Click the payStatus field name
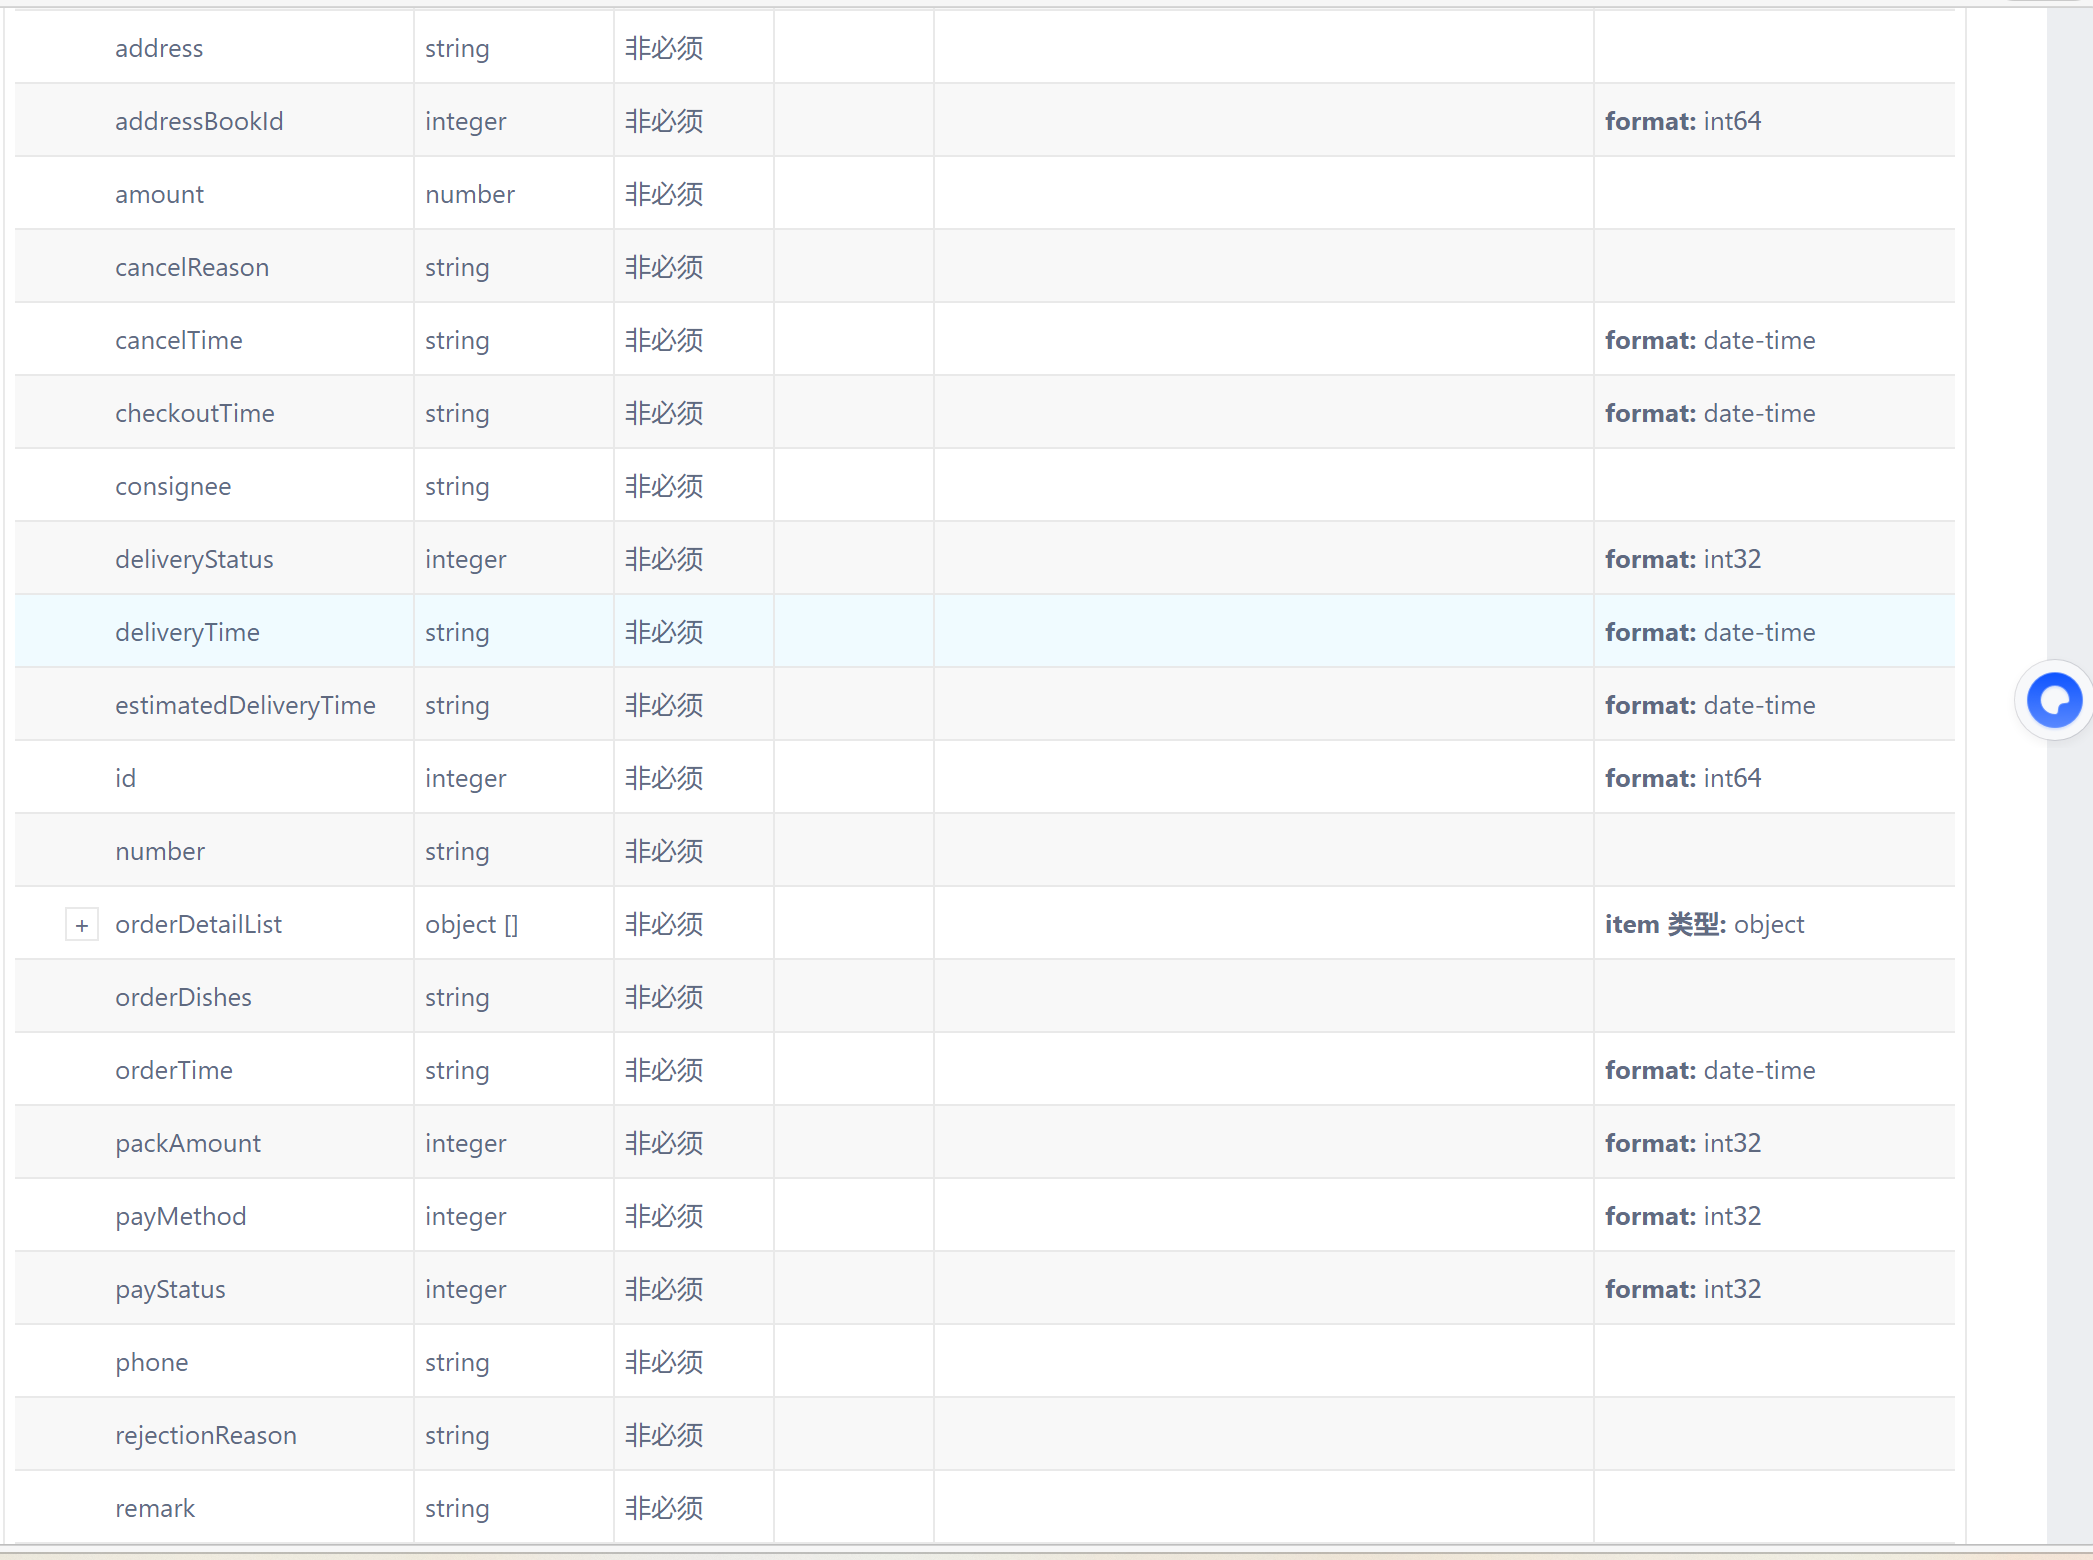2093x1560 pixels. [170, 1289]
